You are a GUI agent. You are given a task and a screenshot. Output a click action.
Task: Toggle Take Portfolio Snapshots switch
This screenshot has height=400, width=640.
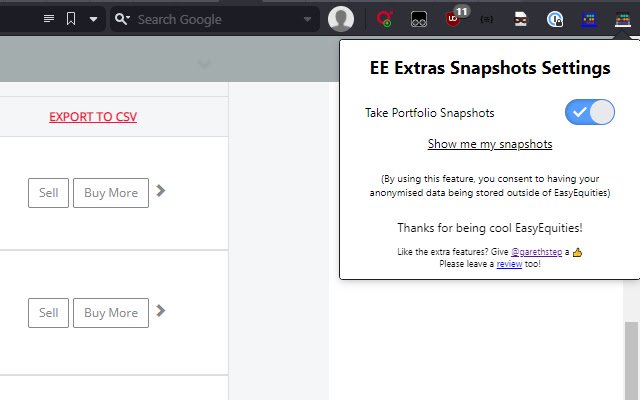pyautogui.click(x=590, y=112)
